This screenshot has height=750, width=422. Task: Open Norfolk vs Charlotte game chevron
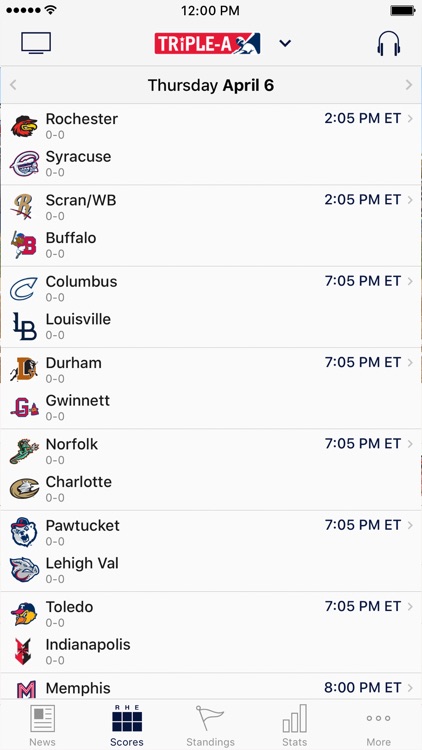pos(410,444)
